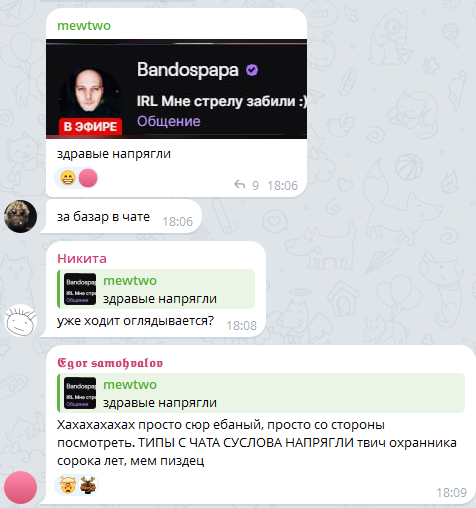The width and height of the screenshot is (476, 508).
Task: Open the mewtwo sender name at the top
Action: point(84,26)
